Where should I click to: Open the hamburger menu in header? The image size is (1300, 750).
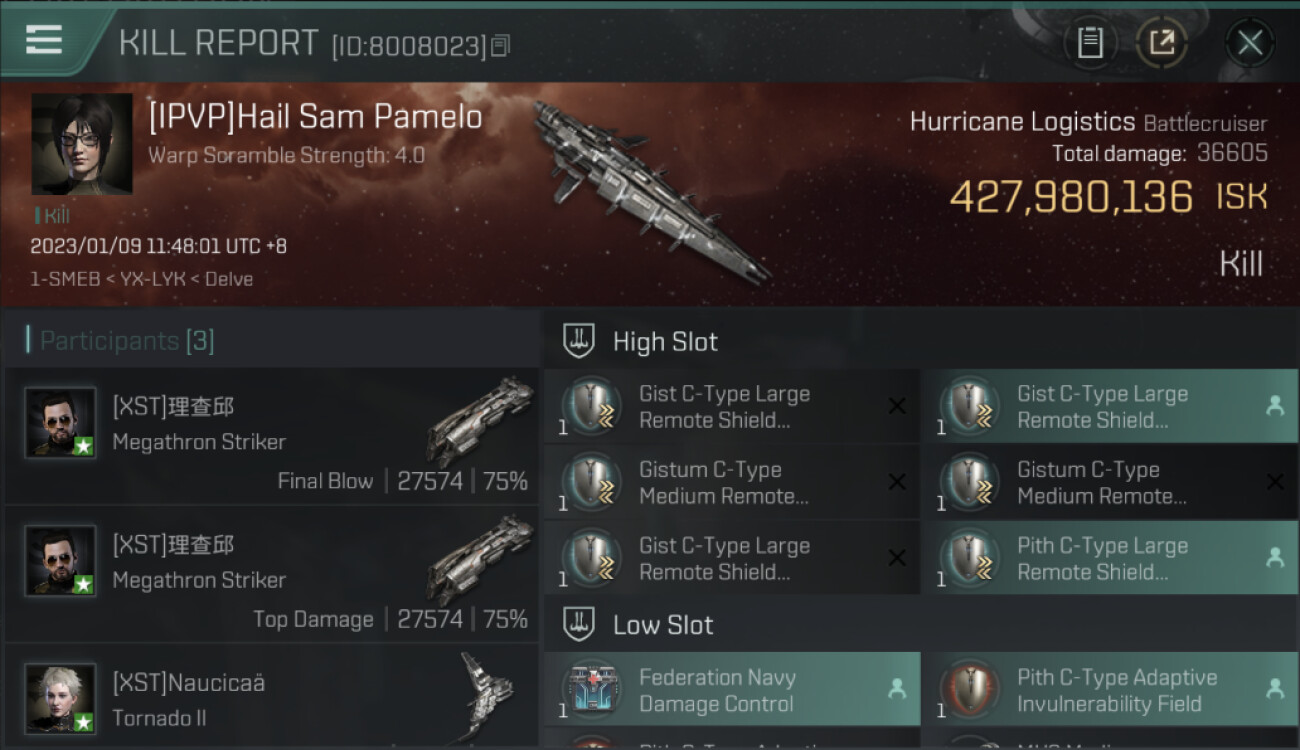coord(45,41)
